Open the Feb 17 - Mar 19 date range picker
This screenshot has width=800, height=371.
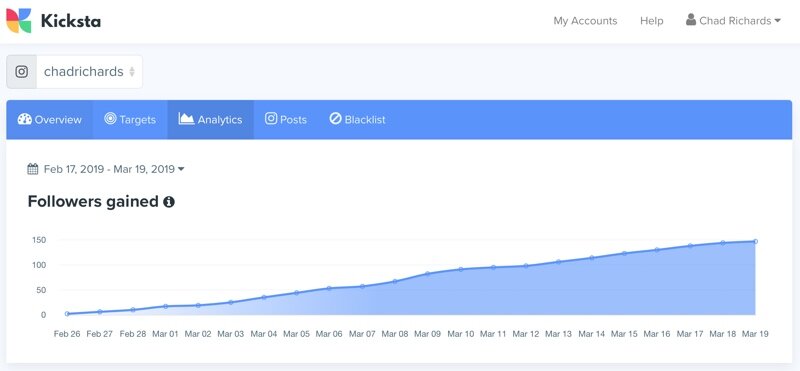pyautogui.click(x=106, y=169)
